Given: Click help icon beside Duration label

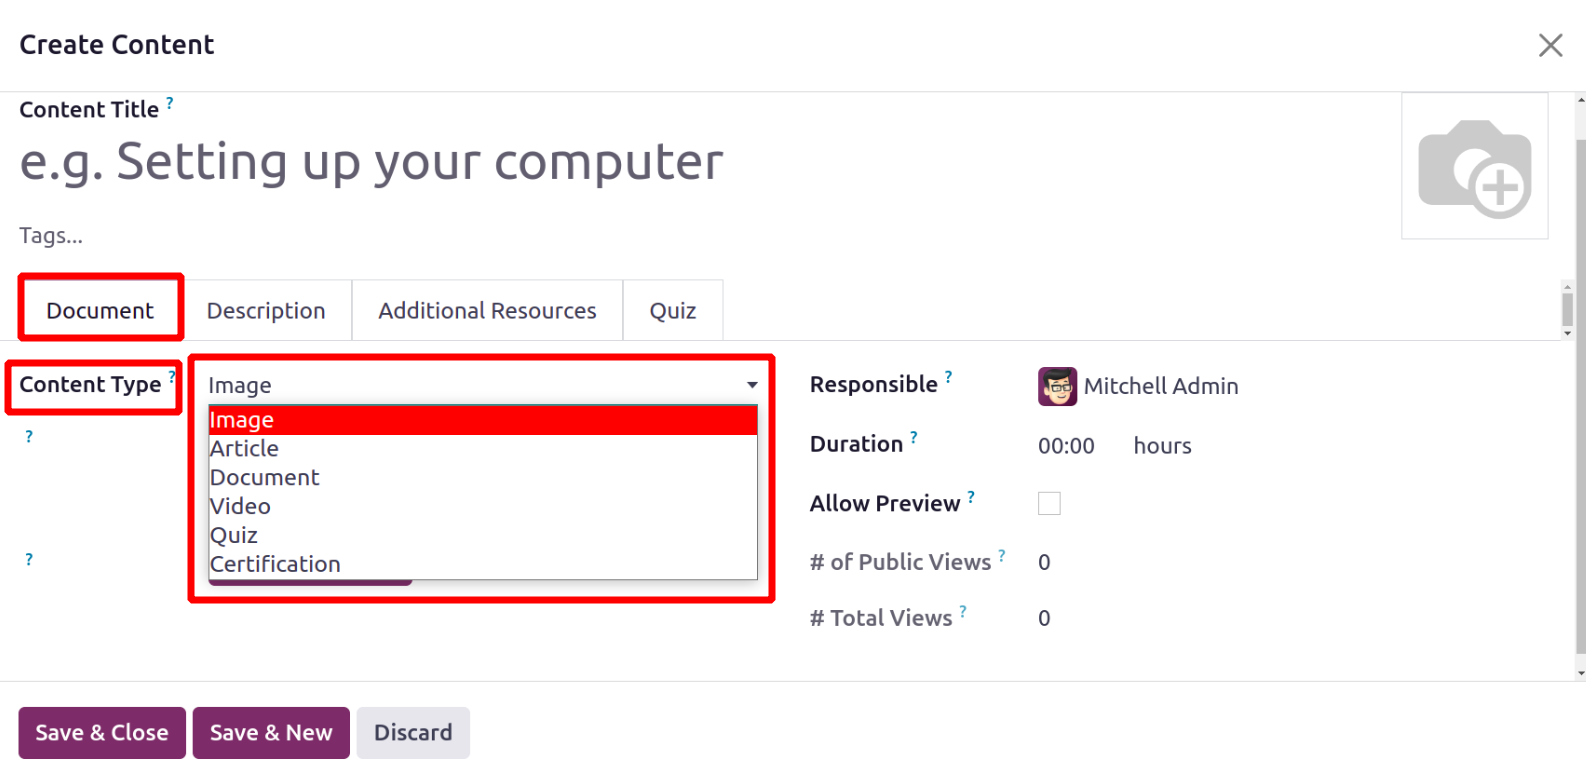Looking at the screenshot, I should coord(914,437).
